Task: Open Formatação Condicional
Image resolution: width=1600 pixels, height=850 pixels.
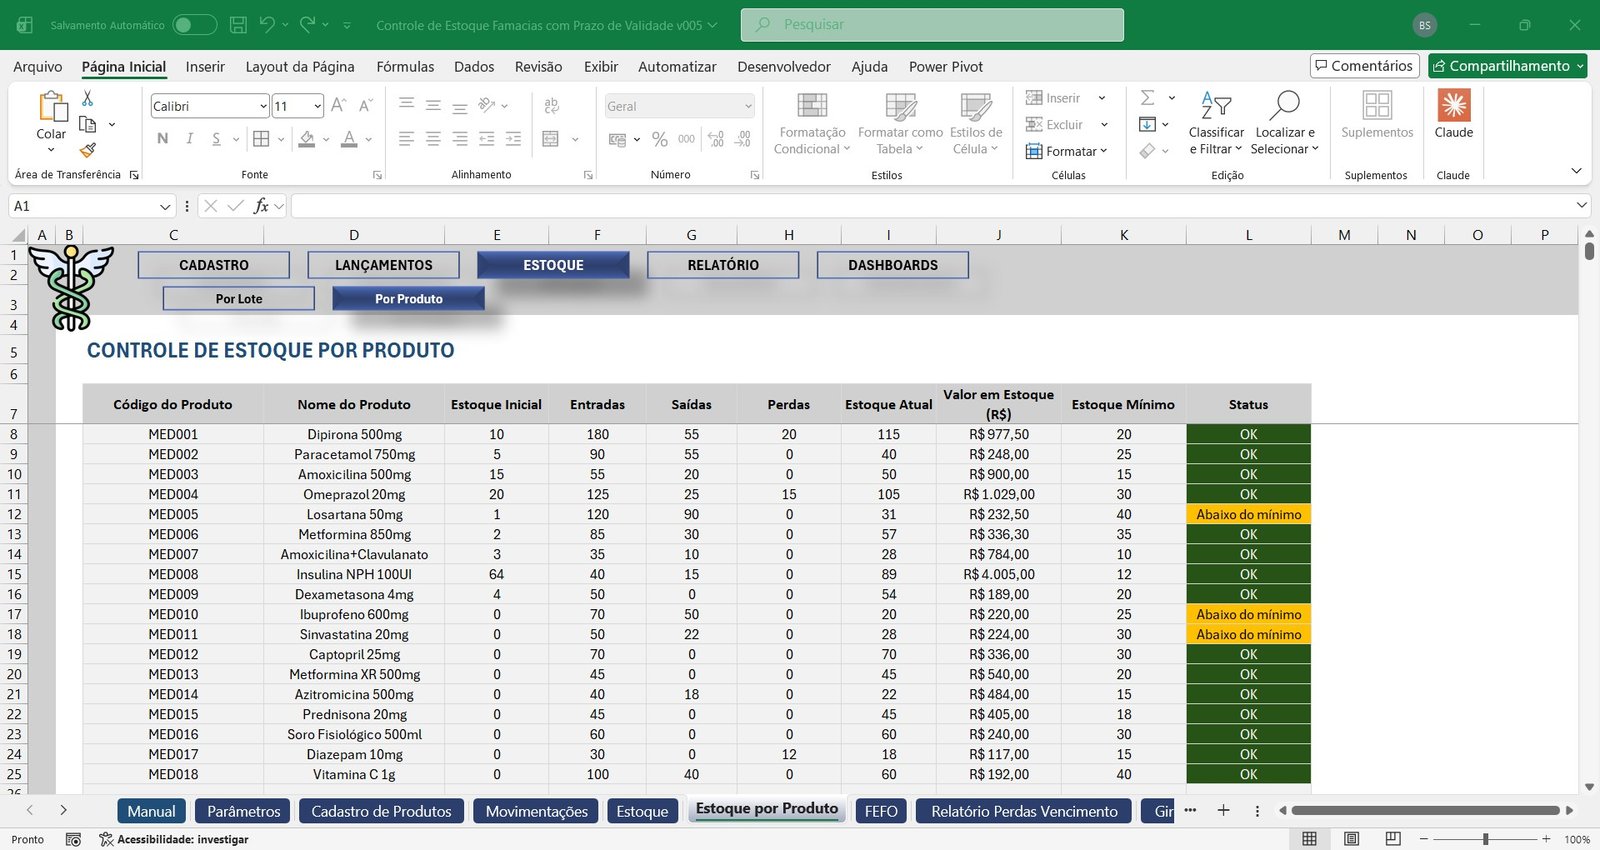Action: click(812, 123)
